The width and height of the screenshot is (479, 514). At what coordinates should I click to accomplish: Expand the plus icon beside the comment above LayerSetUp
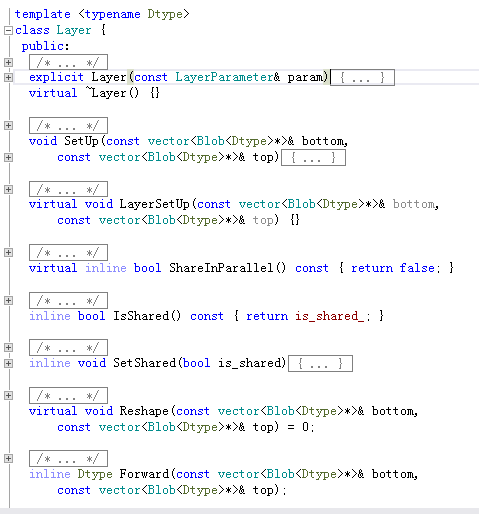[8, 189]
